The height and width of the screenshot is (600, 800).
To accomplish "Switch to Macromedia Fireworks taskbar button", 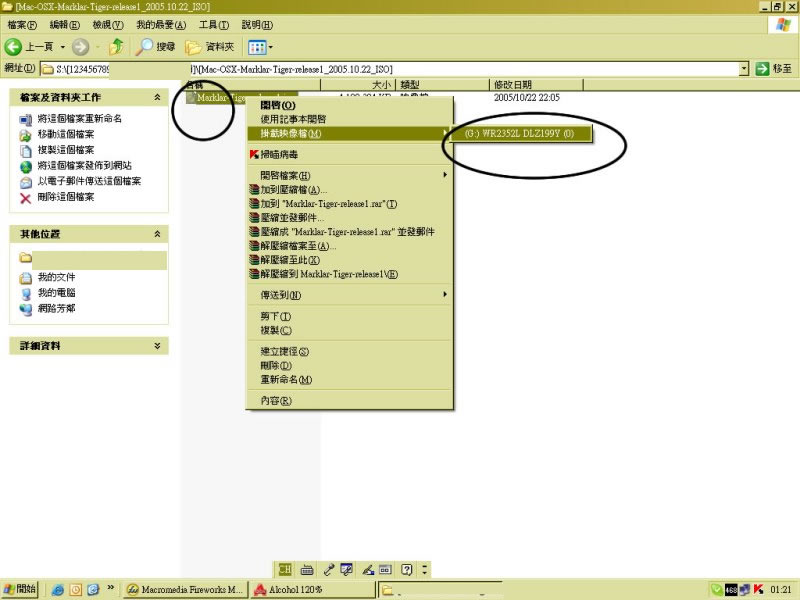I will point(186,589).
